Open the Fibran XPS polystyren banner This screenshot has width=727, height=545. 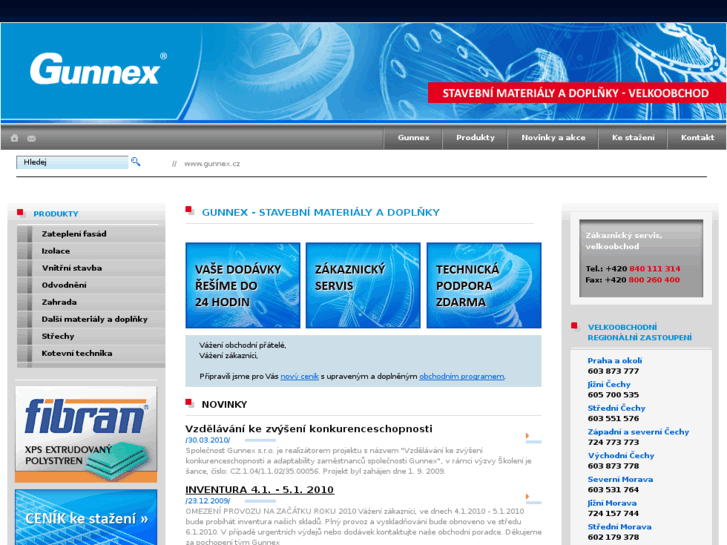(x=86, y=434)
